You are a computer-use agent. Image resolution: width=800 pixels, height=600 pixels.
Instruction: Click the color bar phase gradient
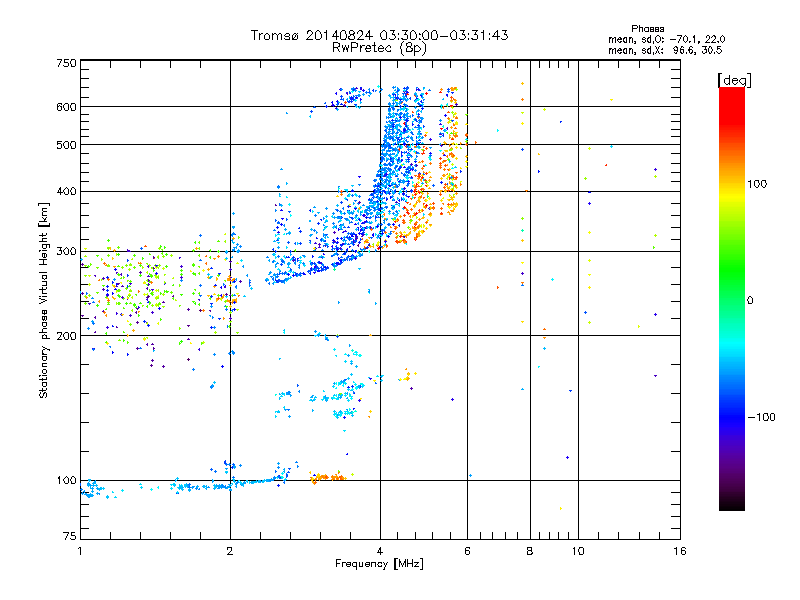[x=732, y=298]
